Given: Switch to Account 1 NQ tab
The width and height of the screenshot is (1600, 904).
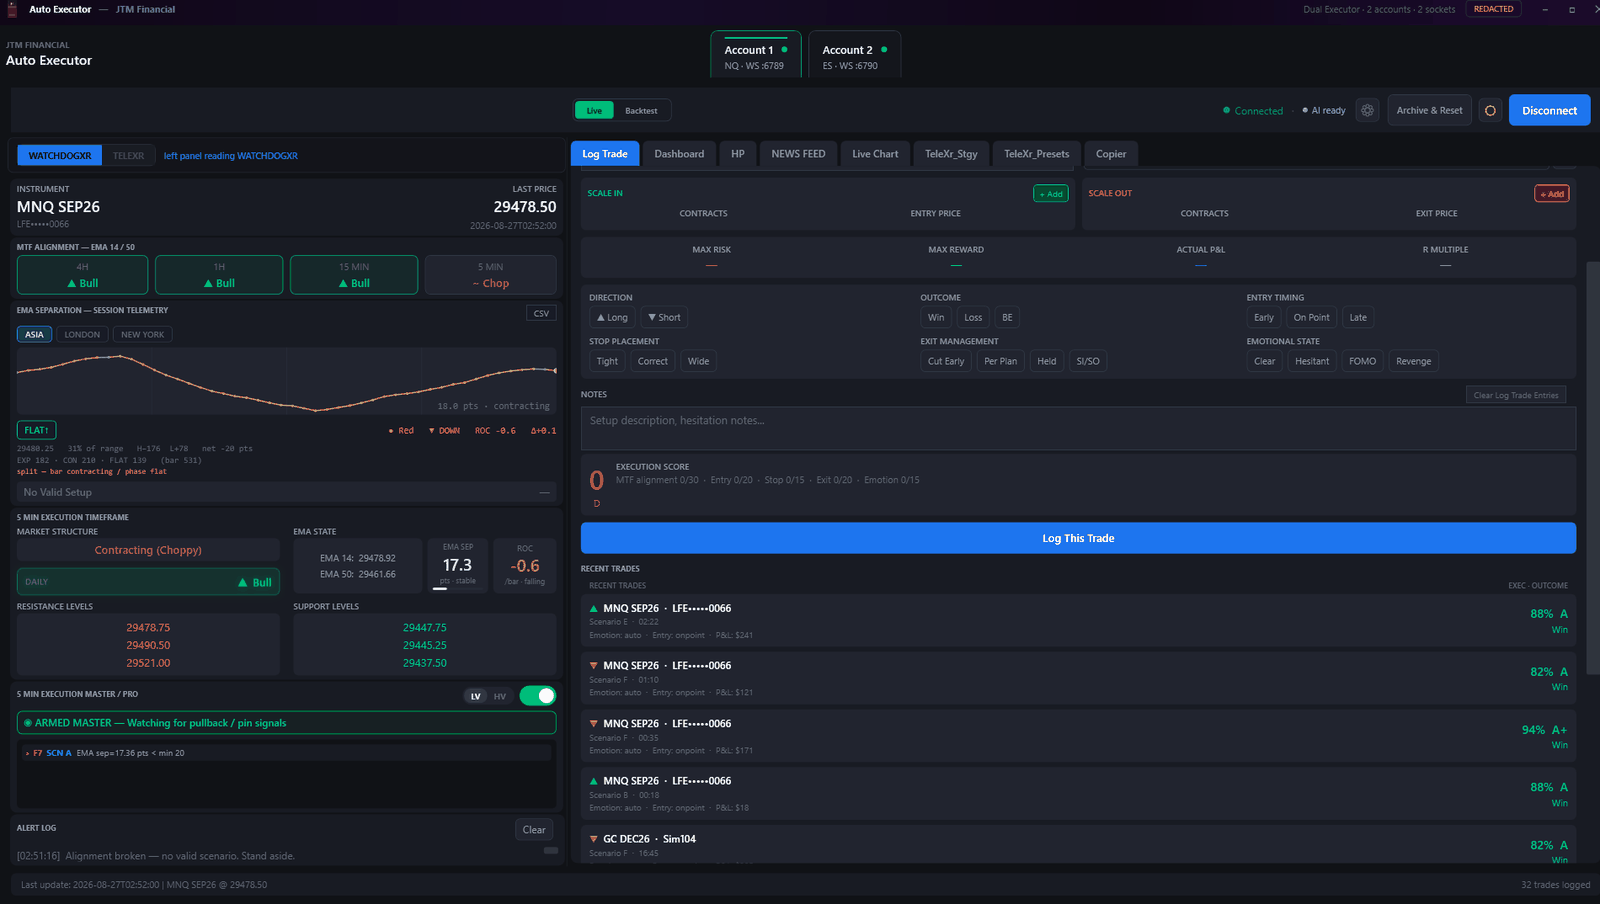Looking at the screenshot, I should click(x=756, y=56).
